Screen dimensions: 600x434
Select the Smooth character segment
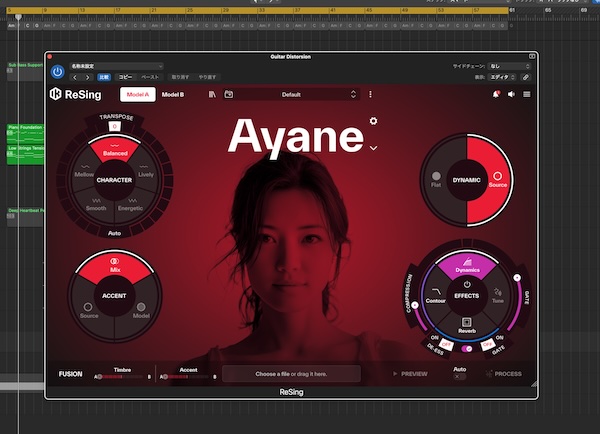[x=96, y=205]
